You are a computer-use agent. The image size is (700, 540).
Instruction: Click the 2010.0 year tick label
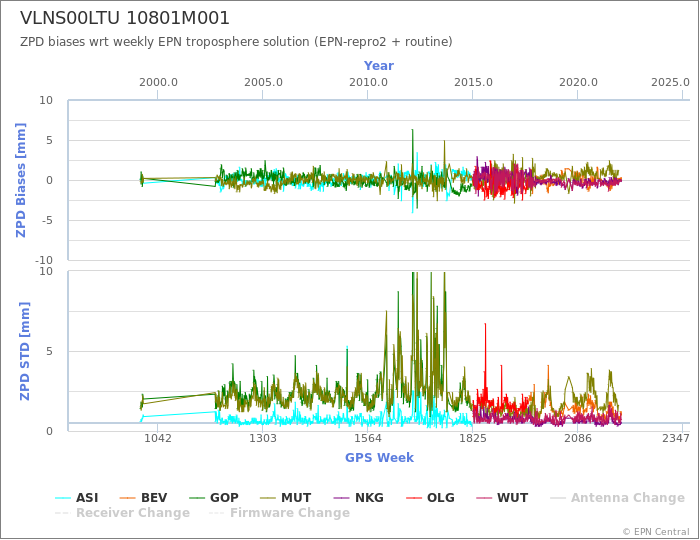pyautogui.click(x=368, y=83)
